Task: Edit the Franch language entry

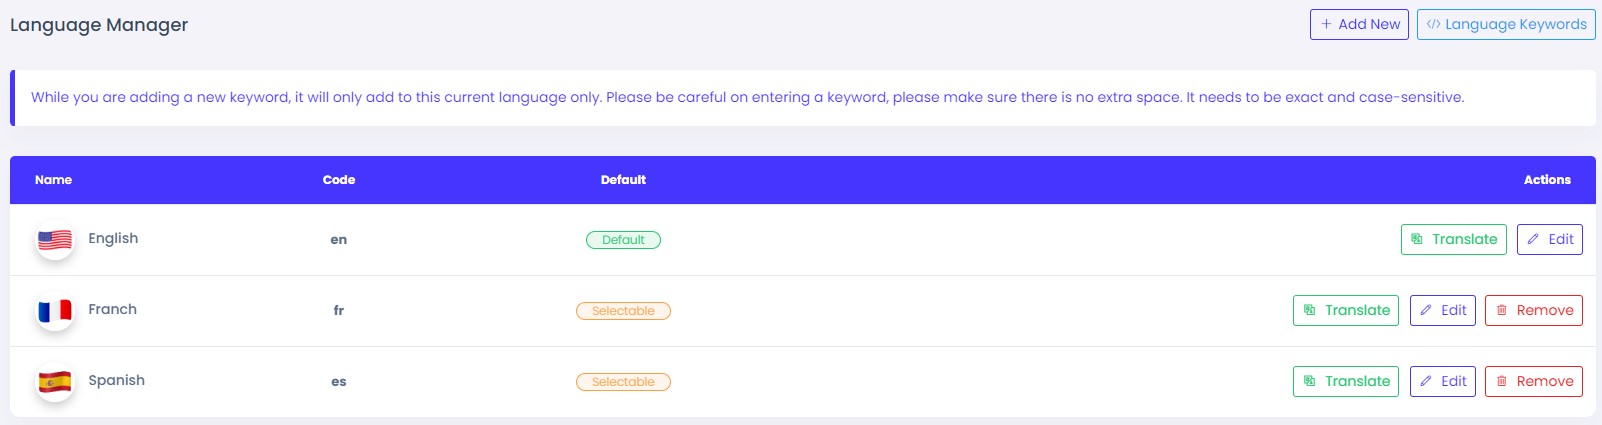Action: [x=1442, y=311]
